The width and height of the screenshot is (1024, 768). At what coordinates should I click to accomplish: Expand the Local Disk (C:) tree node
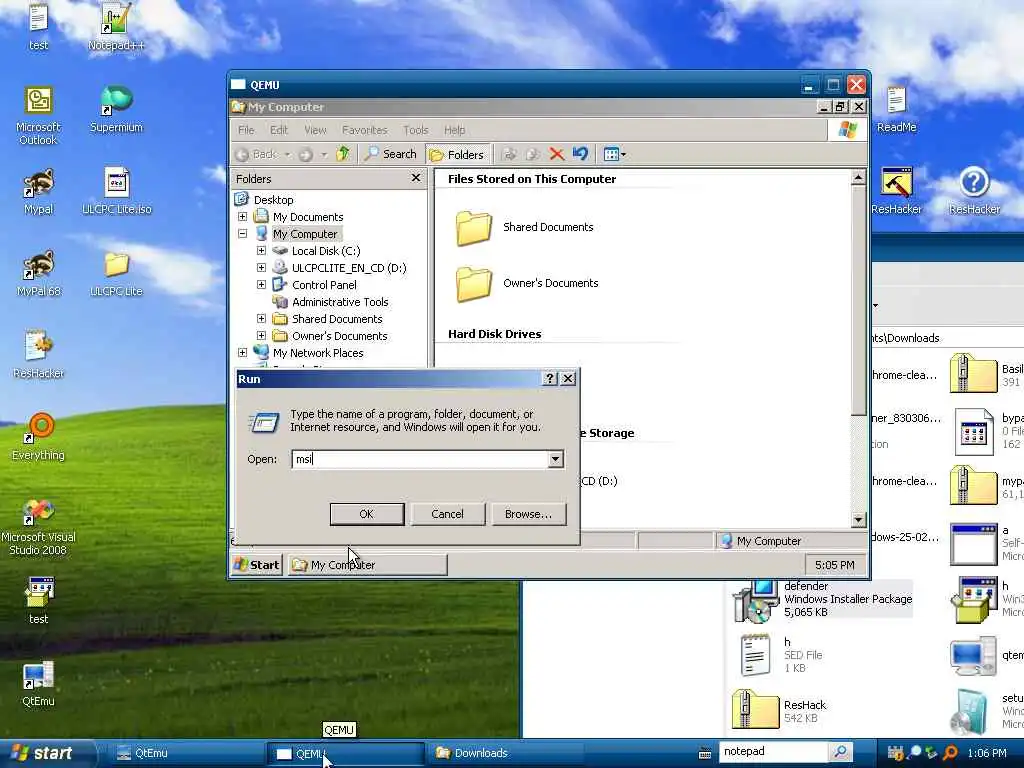[x=261, y=250]
